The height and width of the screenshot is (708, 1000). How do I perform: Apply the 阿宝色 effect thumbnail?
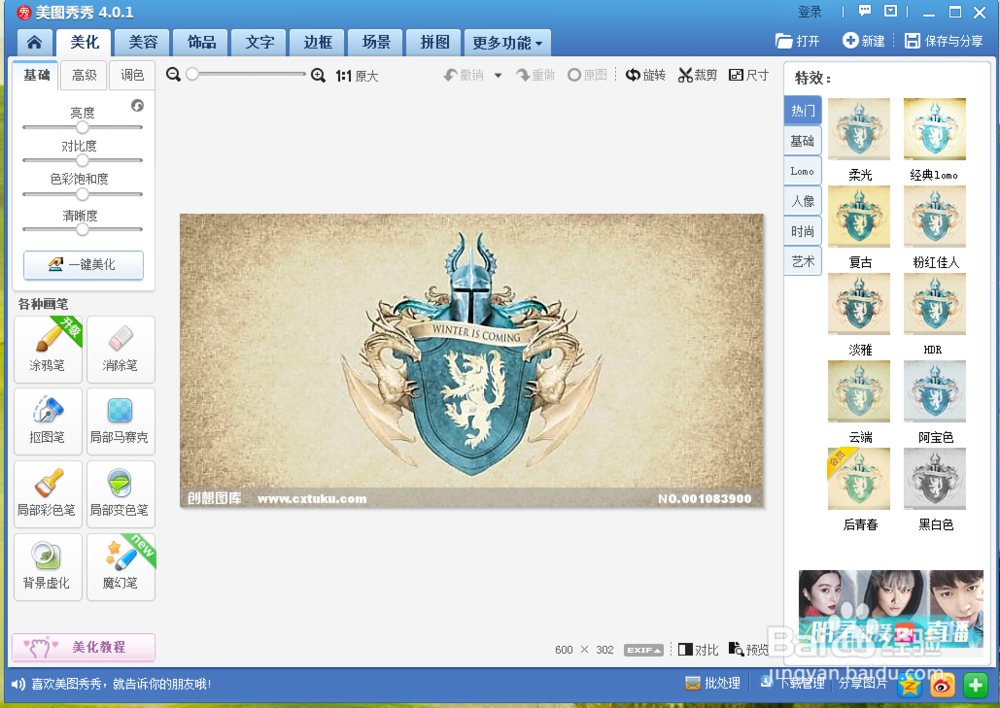(934, 391)
